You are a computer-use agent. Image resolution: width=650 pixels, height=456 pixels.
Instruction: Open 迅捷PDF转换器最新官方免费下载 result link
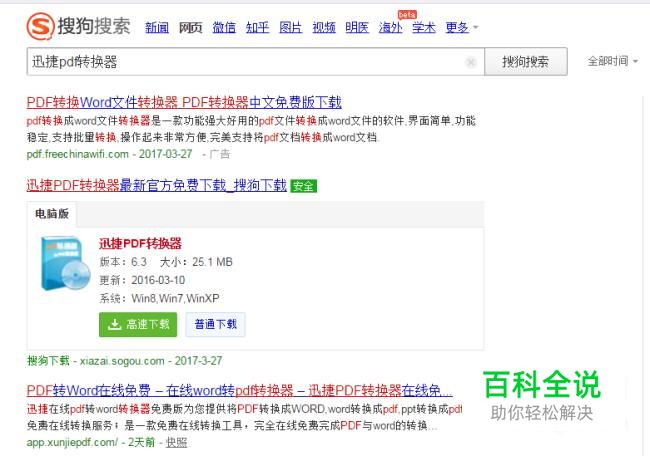coord(157,185)
